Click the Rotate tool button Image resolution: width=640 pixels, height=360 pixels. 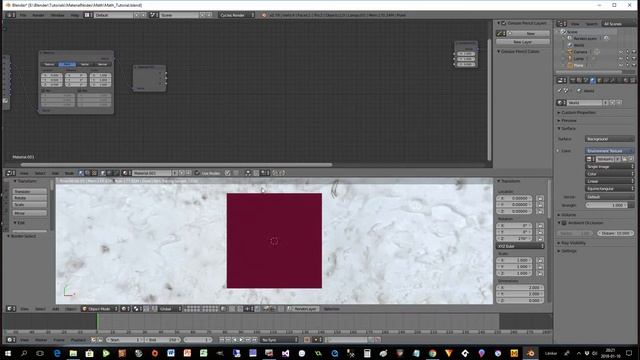click(x=30, y=198)
